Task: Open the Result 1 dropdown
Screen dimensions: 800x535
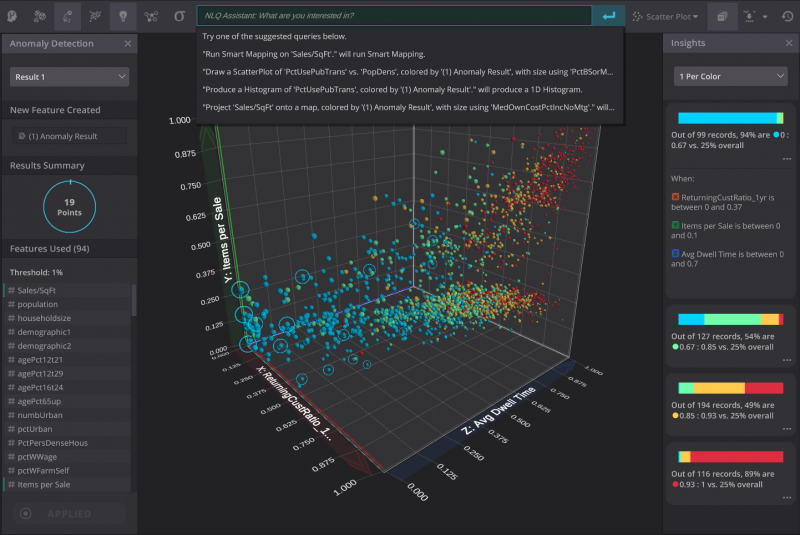Action: [x=69, y=77]
